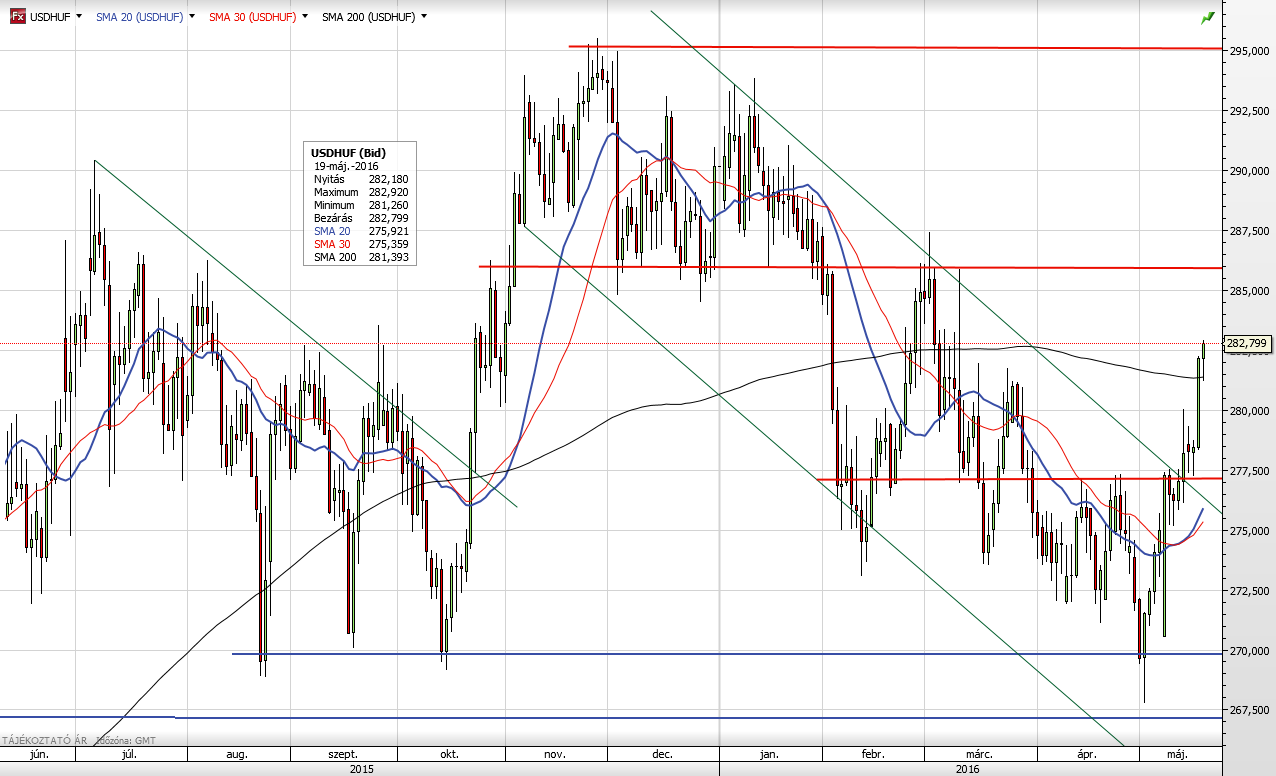Click the 'febr.' month label on time axis
The image size is (1276, 776).
874,754
